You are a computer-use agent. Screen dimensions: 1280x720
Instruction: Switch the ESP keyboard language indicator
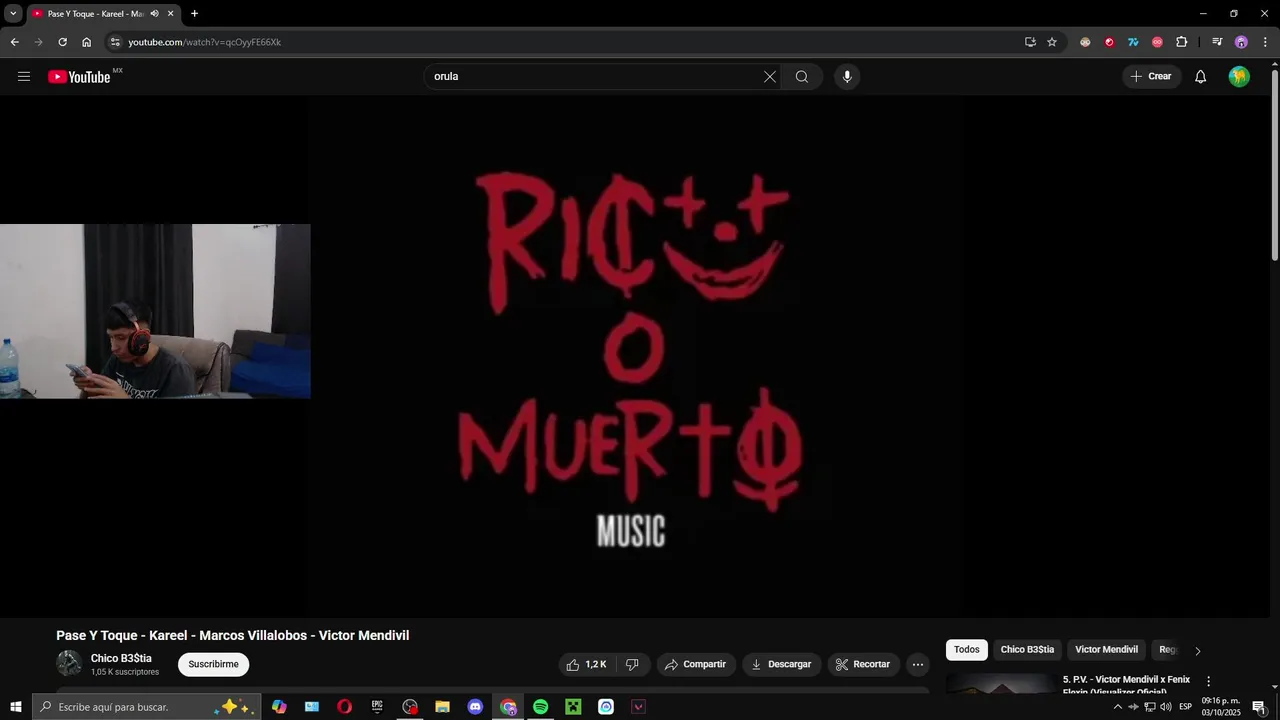(1186, 707)
